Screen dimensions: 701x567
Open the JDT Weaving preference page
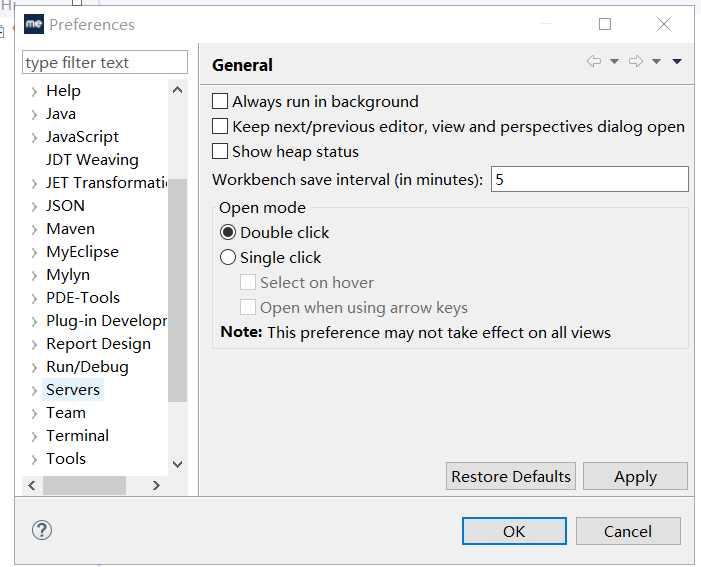pyautogui.click(x=92, y=160)
